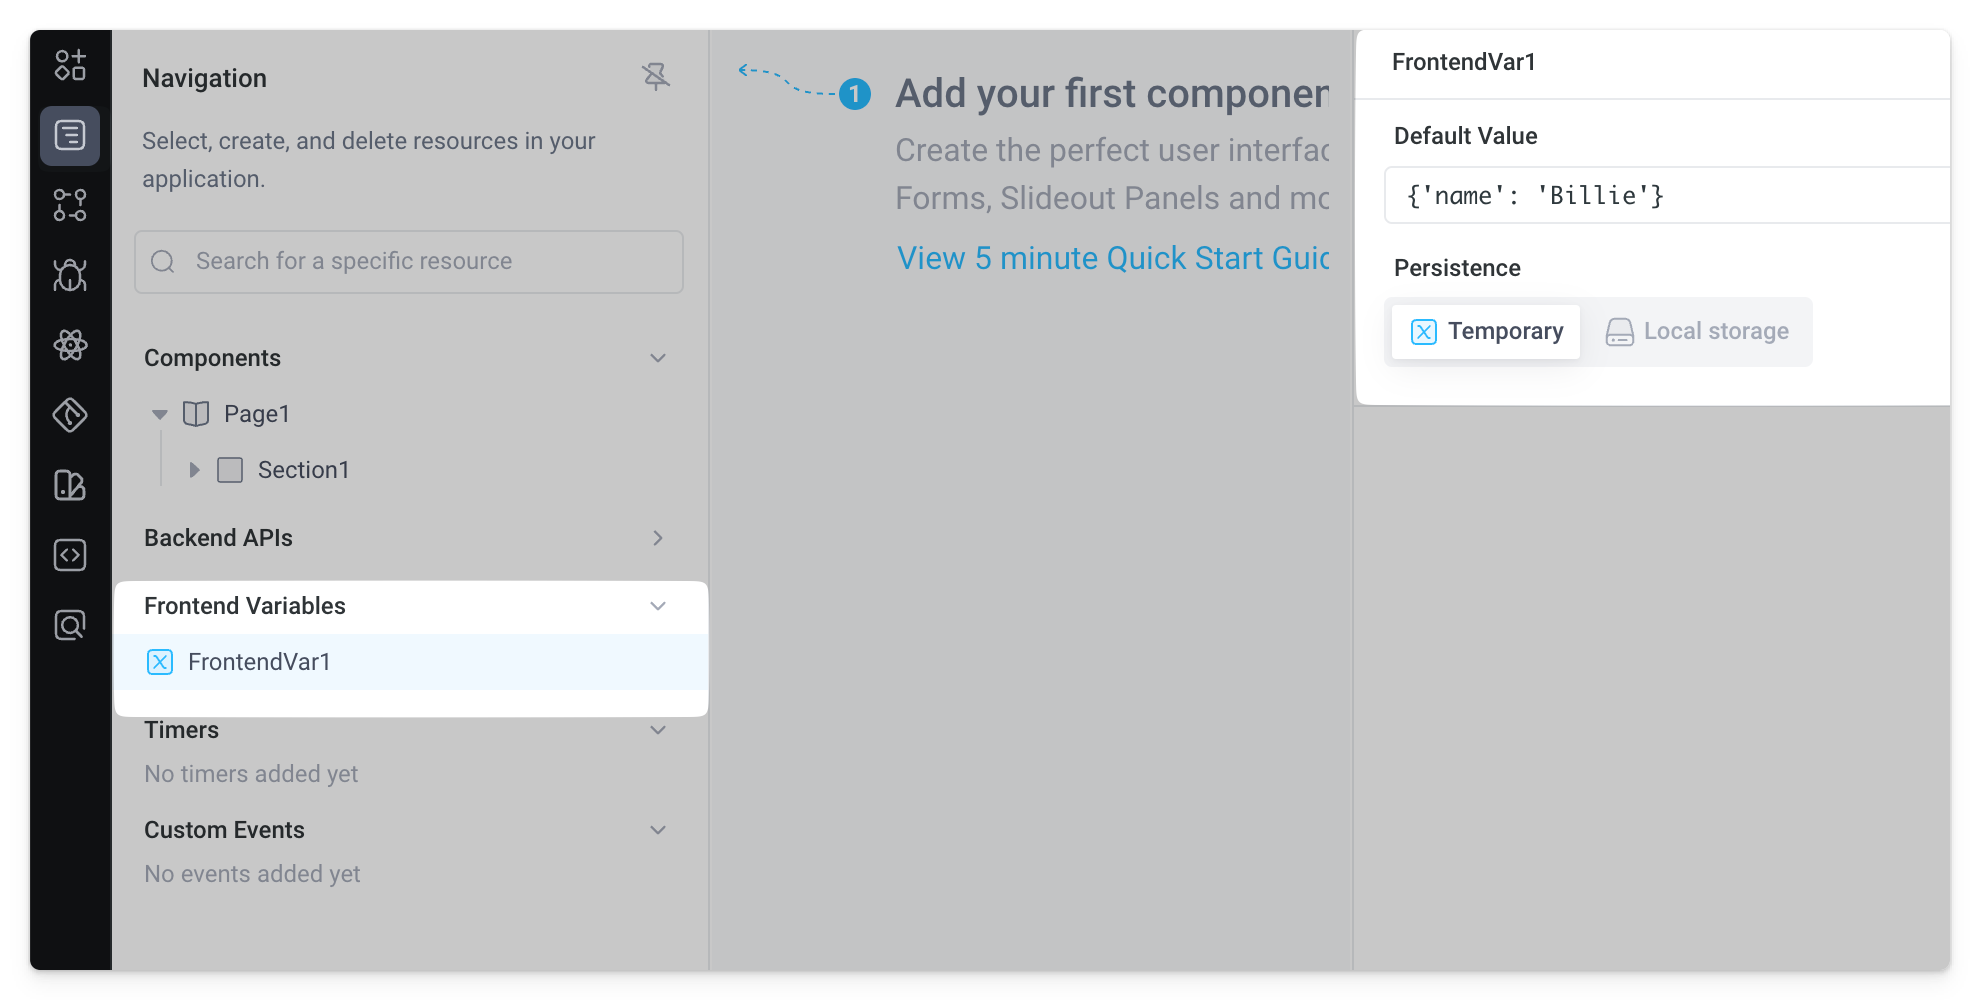
Task: Open the Inspect search icon at sidebar bottom
Action: point(69,625)
